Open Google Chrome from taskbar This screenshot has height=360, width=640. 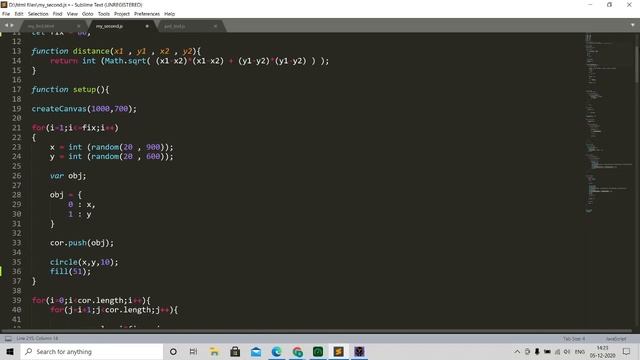[x=298, y=351]
